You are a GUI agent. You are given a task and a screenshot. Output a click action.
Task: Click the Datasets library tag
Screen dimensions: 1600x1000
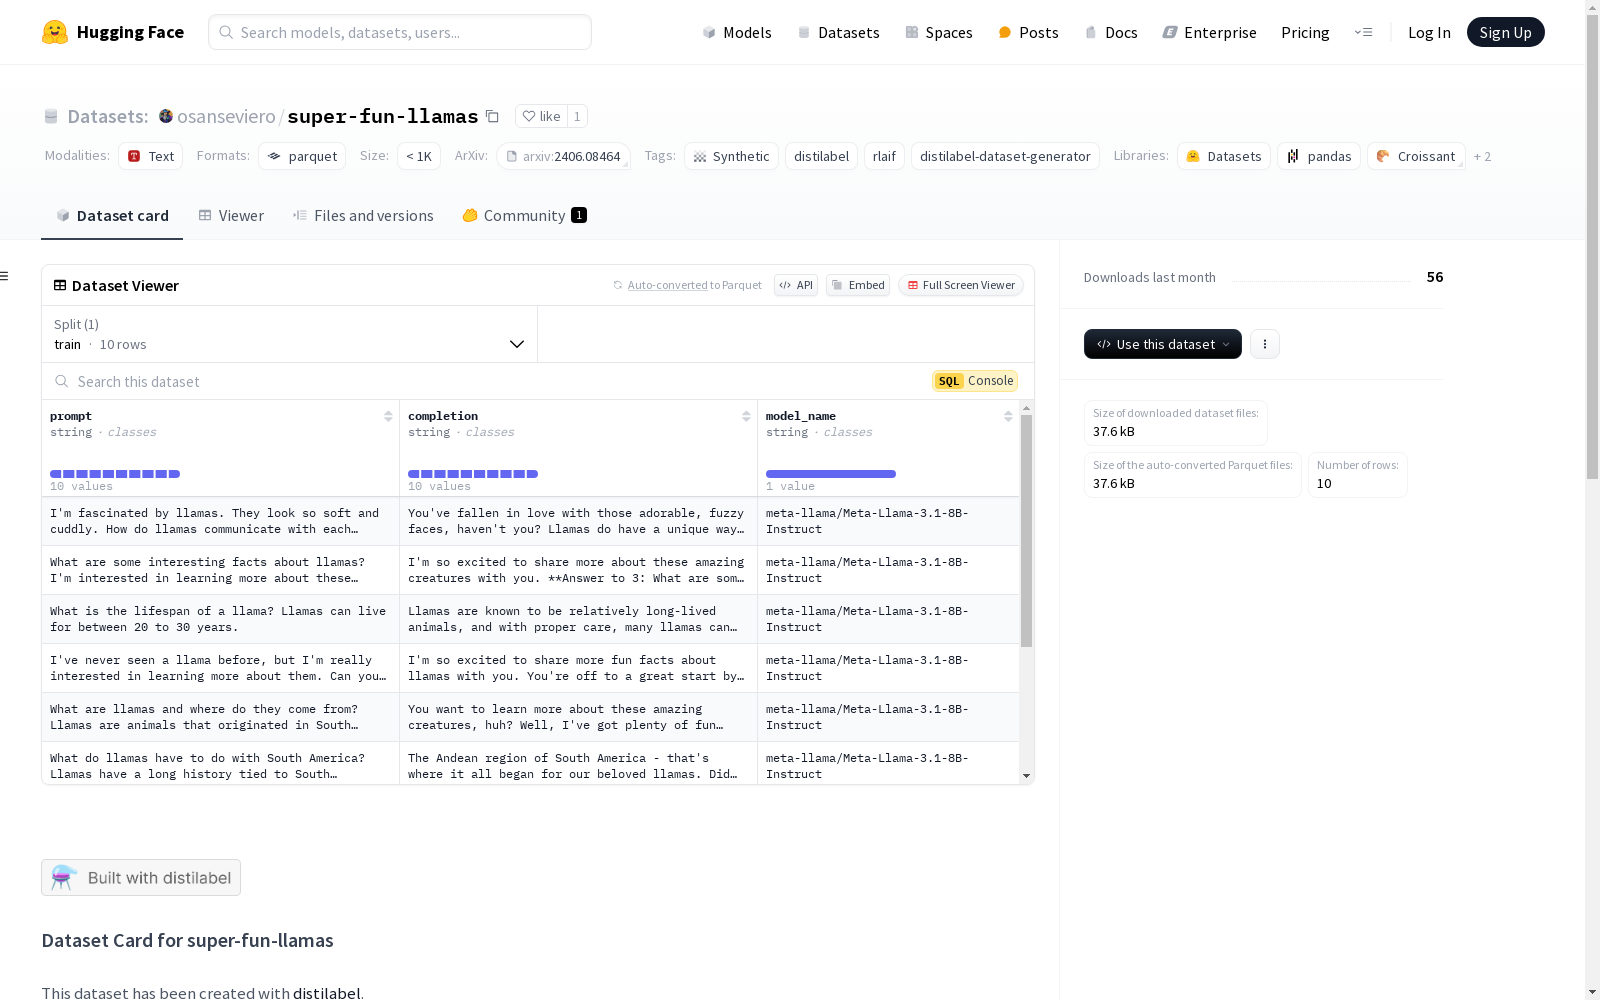tap(1224, 156)
